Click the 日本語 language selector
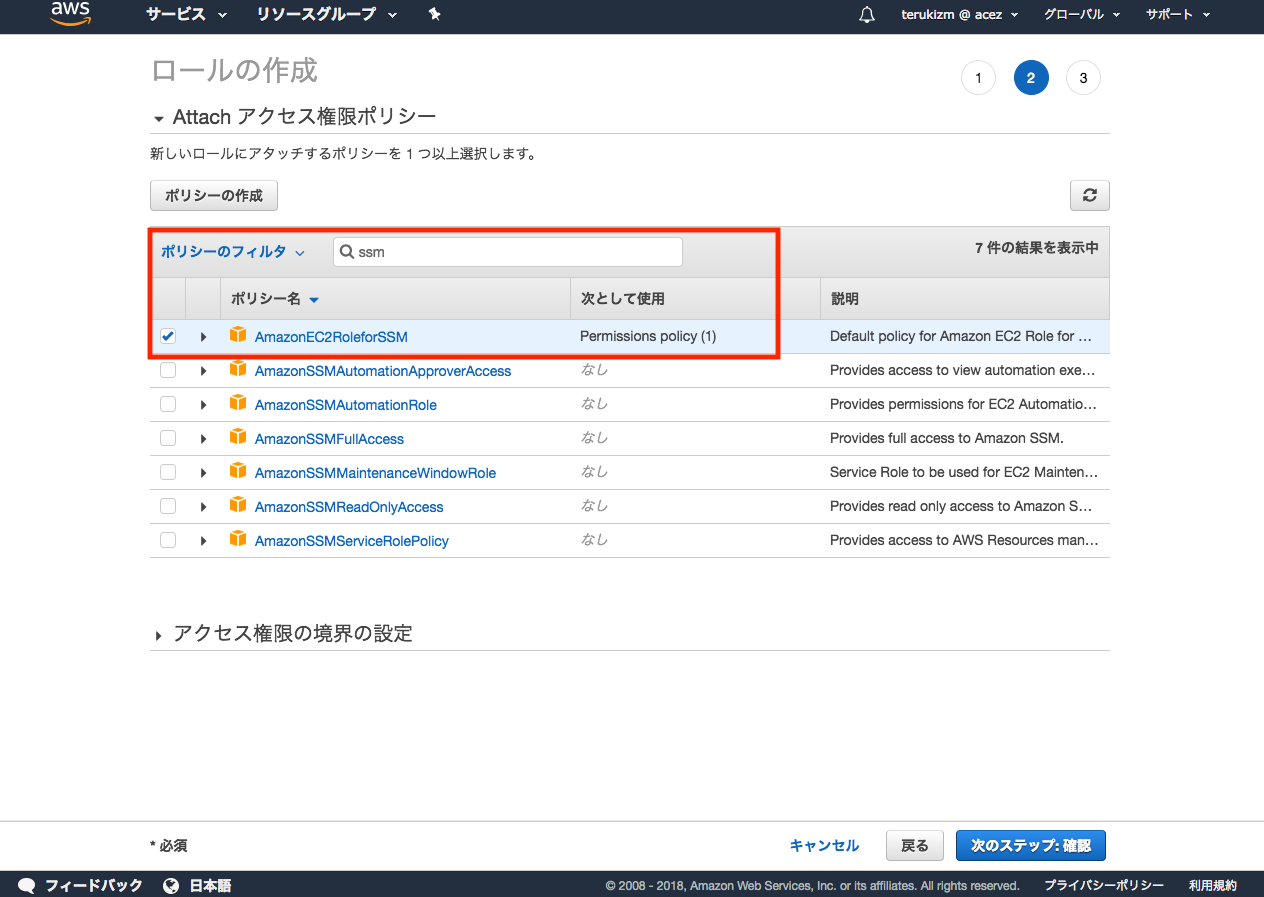The height and width of the screenshot is (897, 1264). click(197, 886)
